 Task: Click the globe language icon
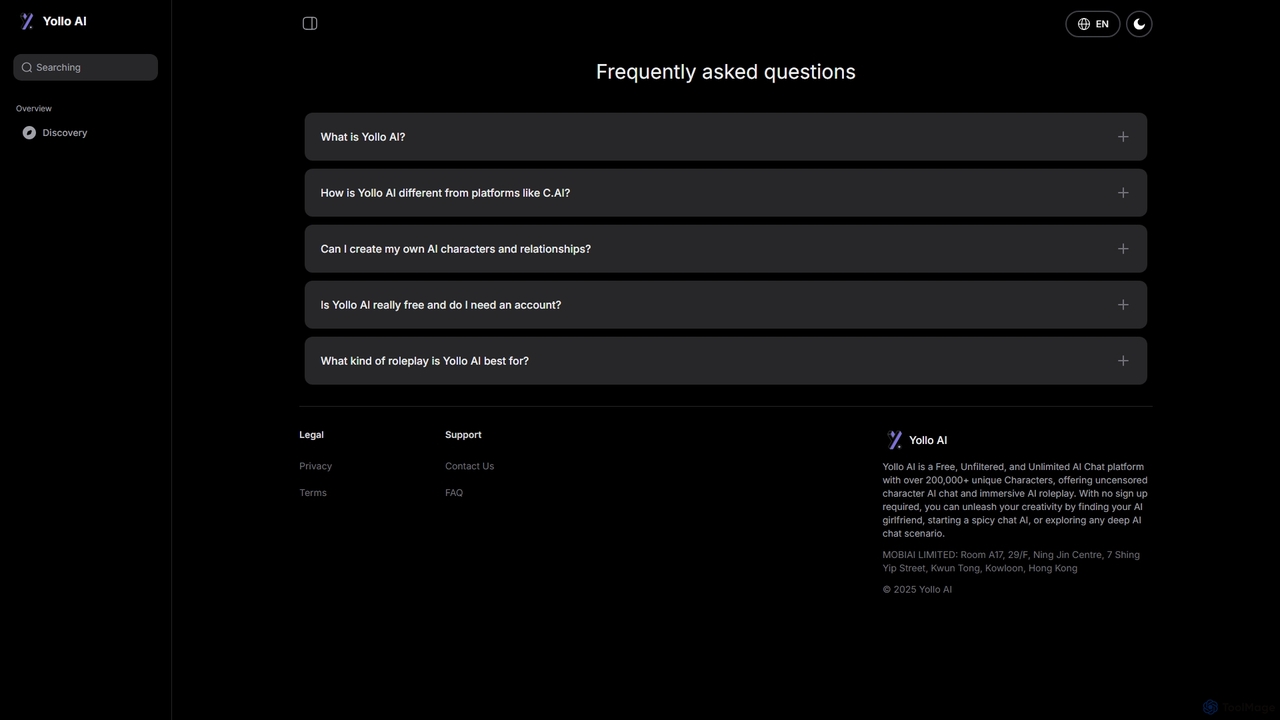(x=1084, y=24)
